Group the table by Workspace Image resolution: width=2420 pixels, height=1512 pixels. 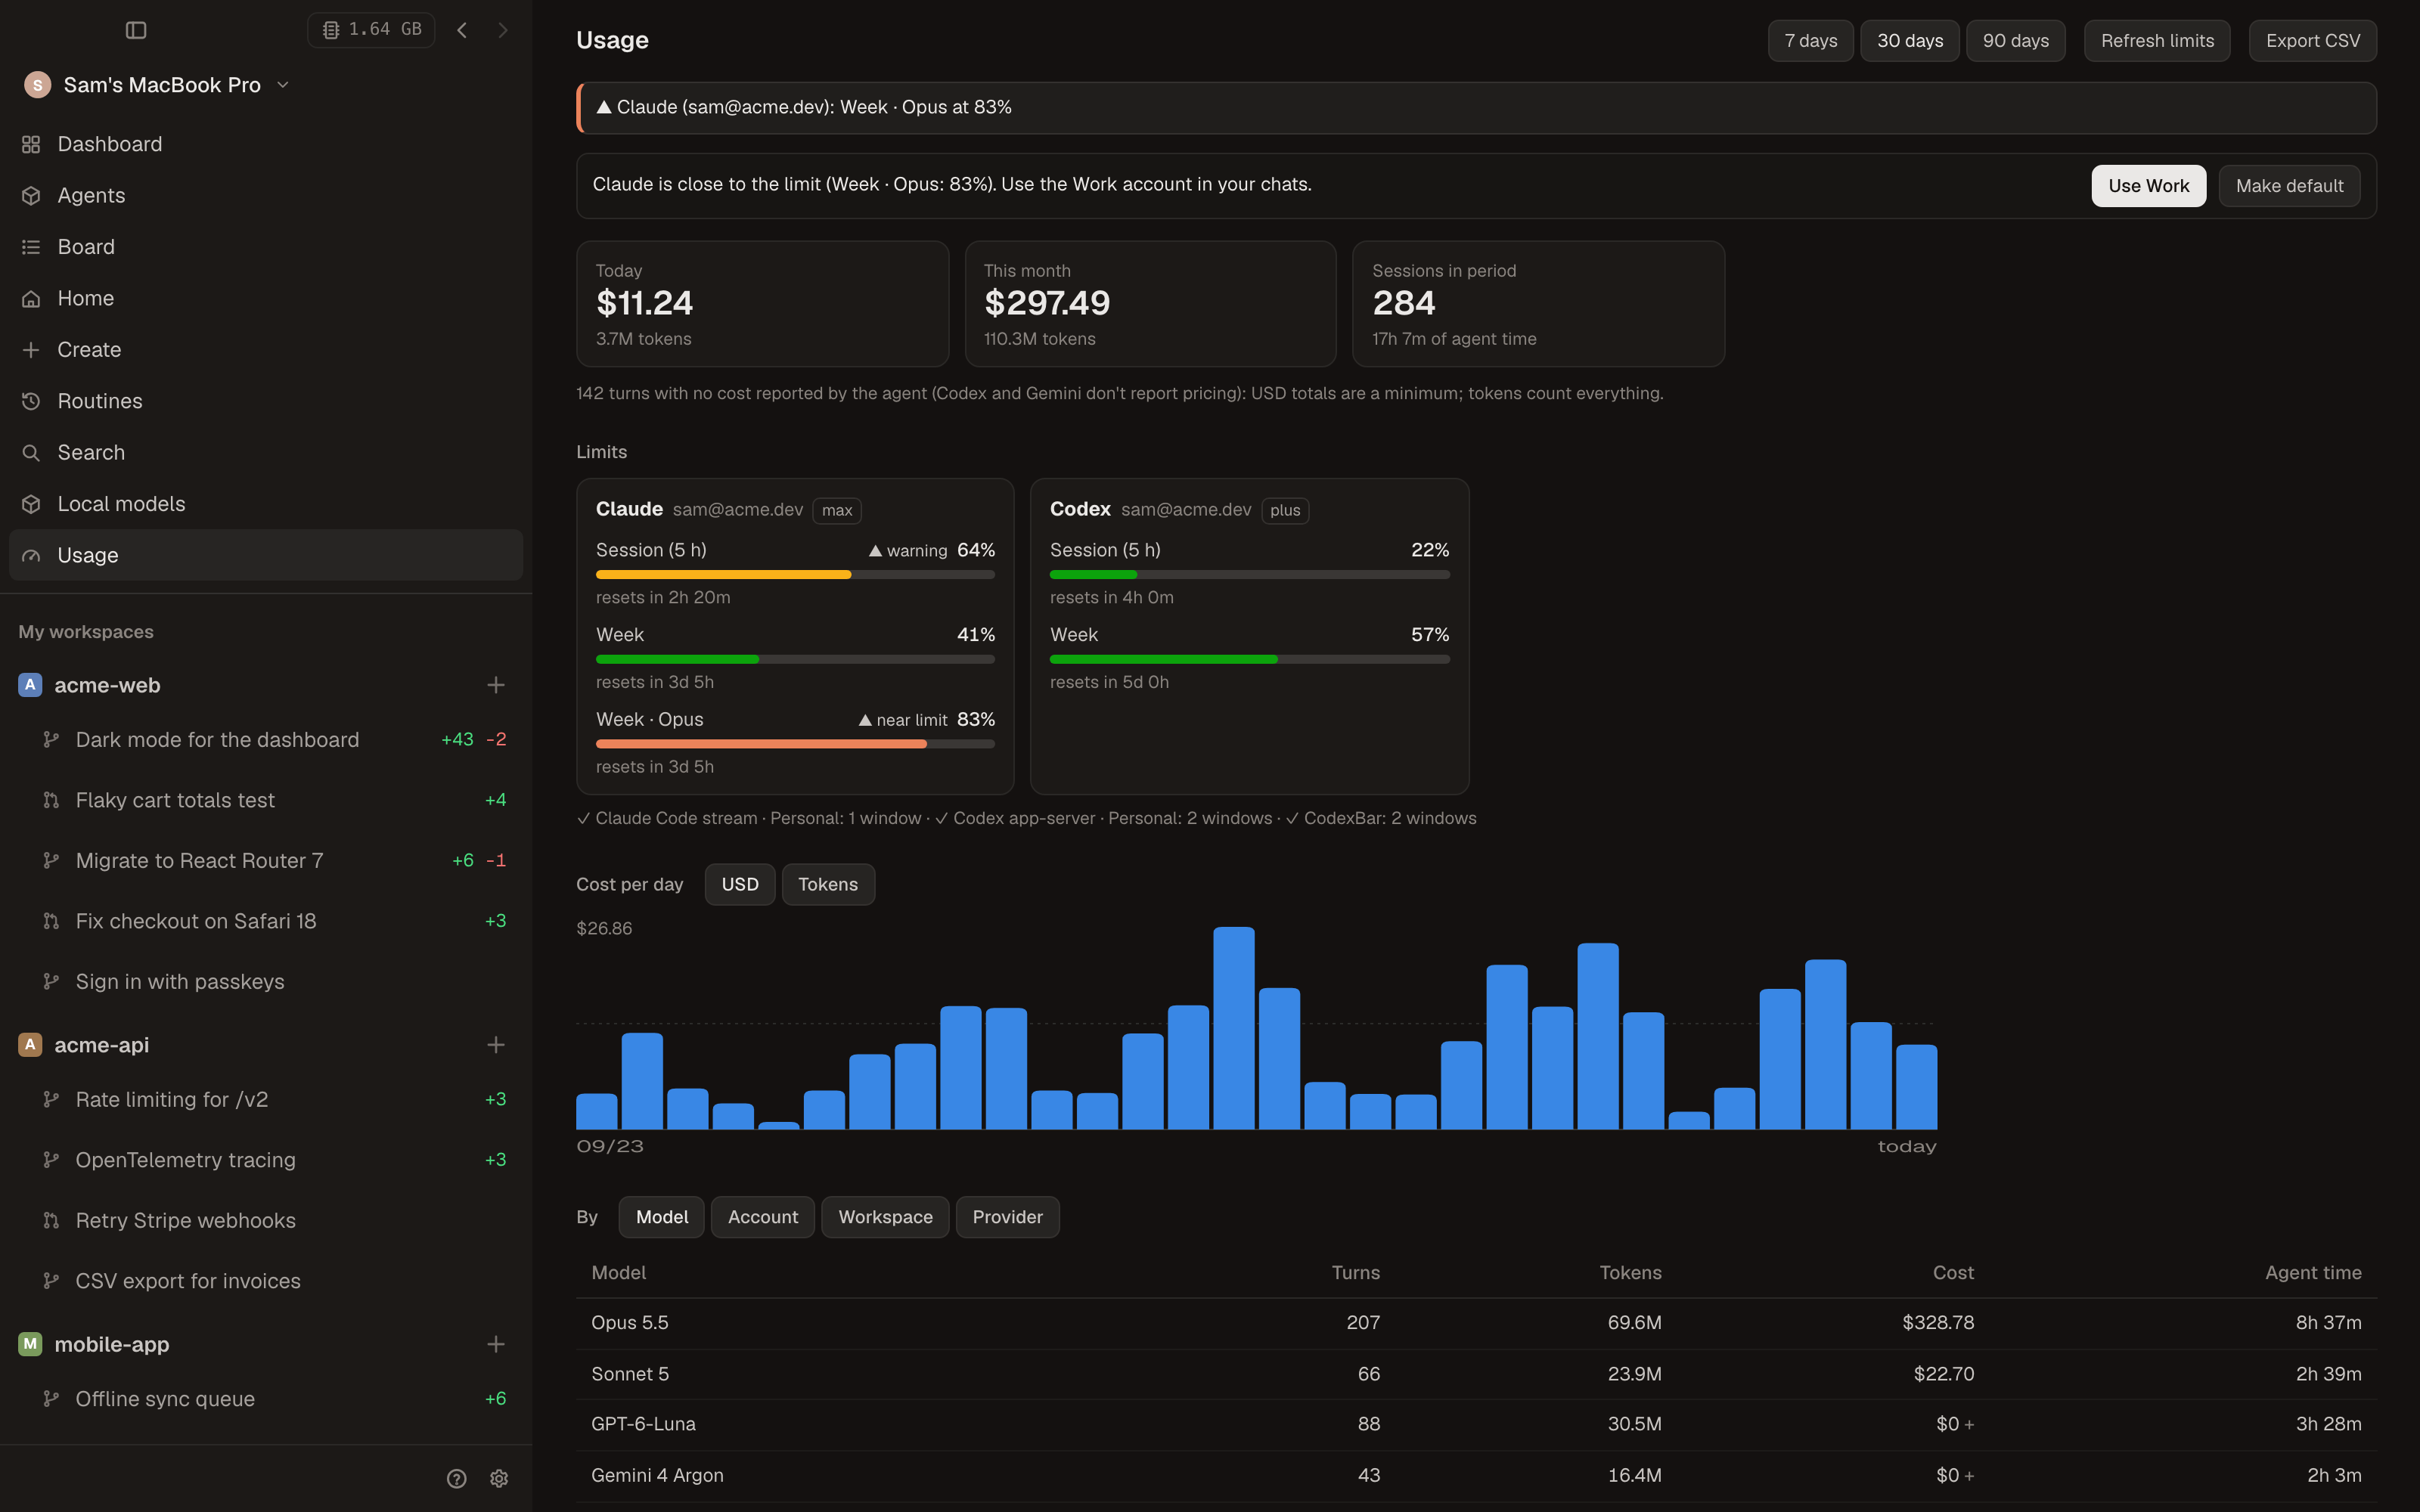[885, 1217]
